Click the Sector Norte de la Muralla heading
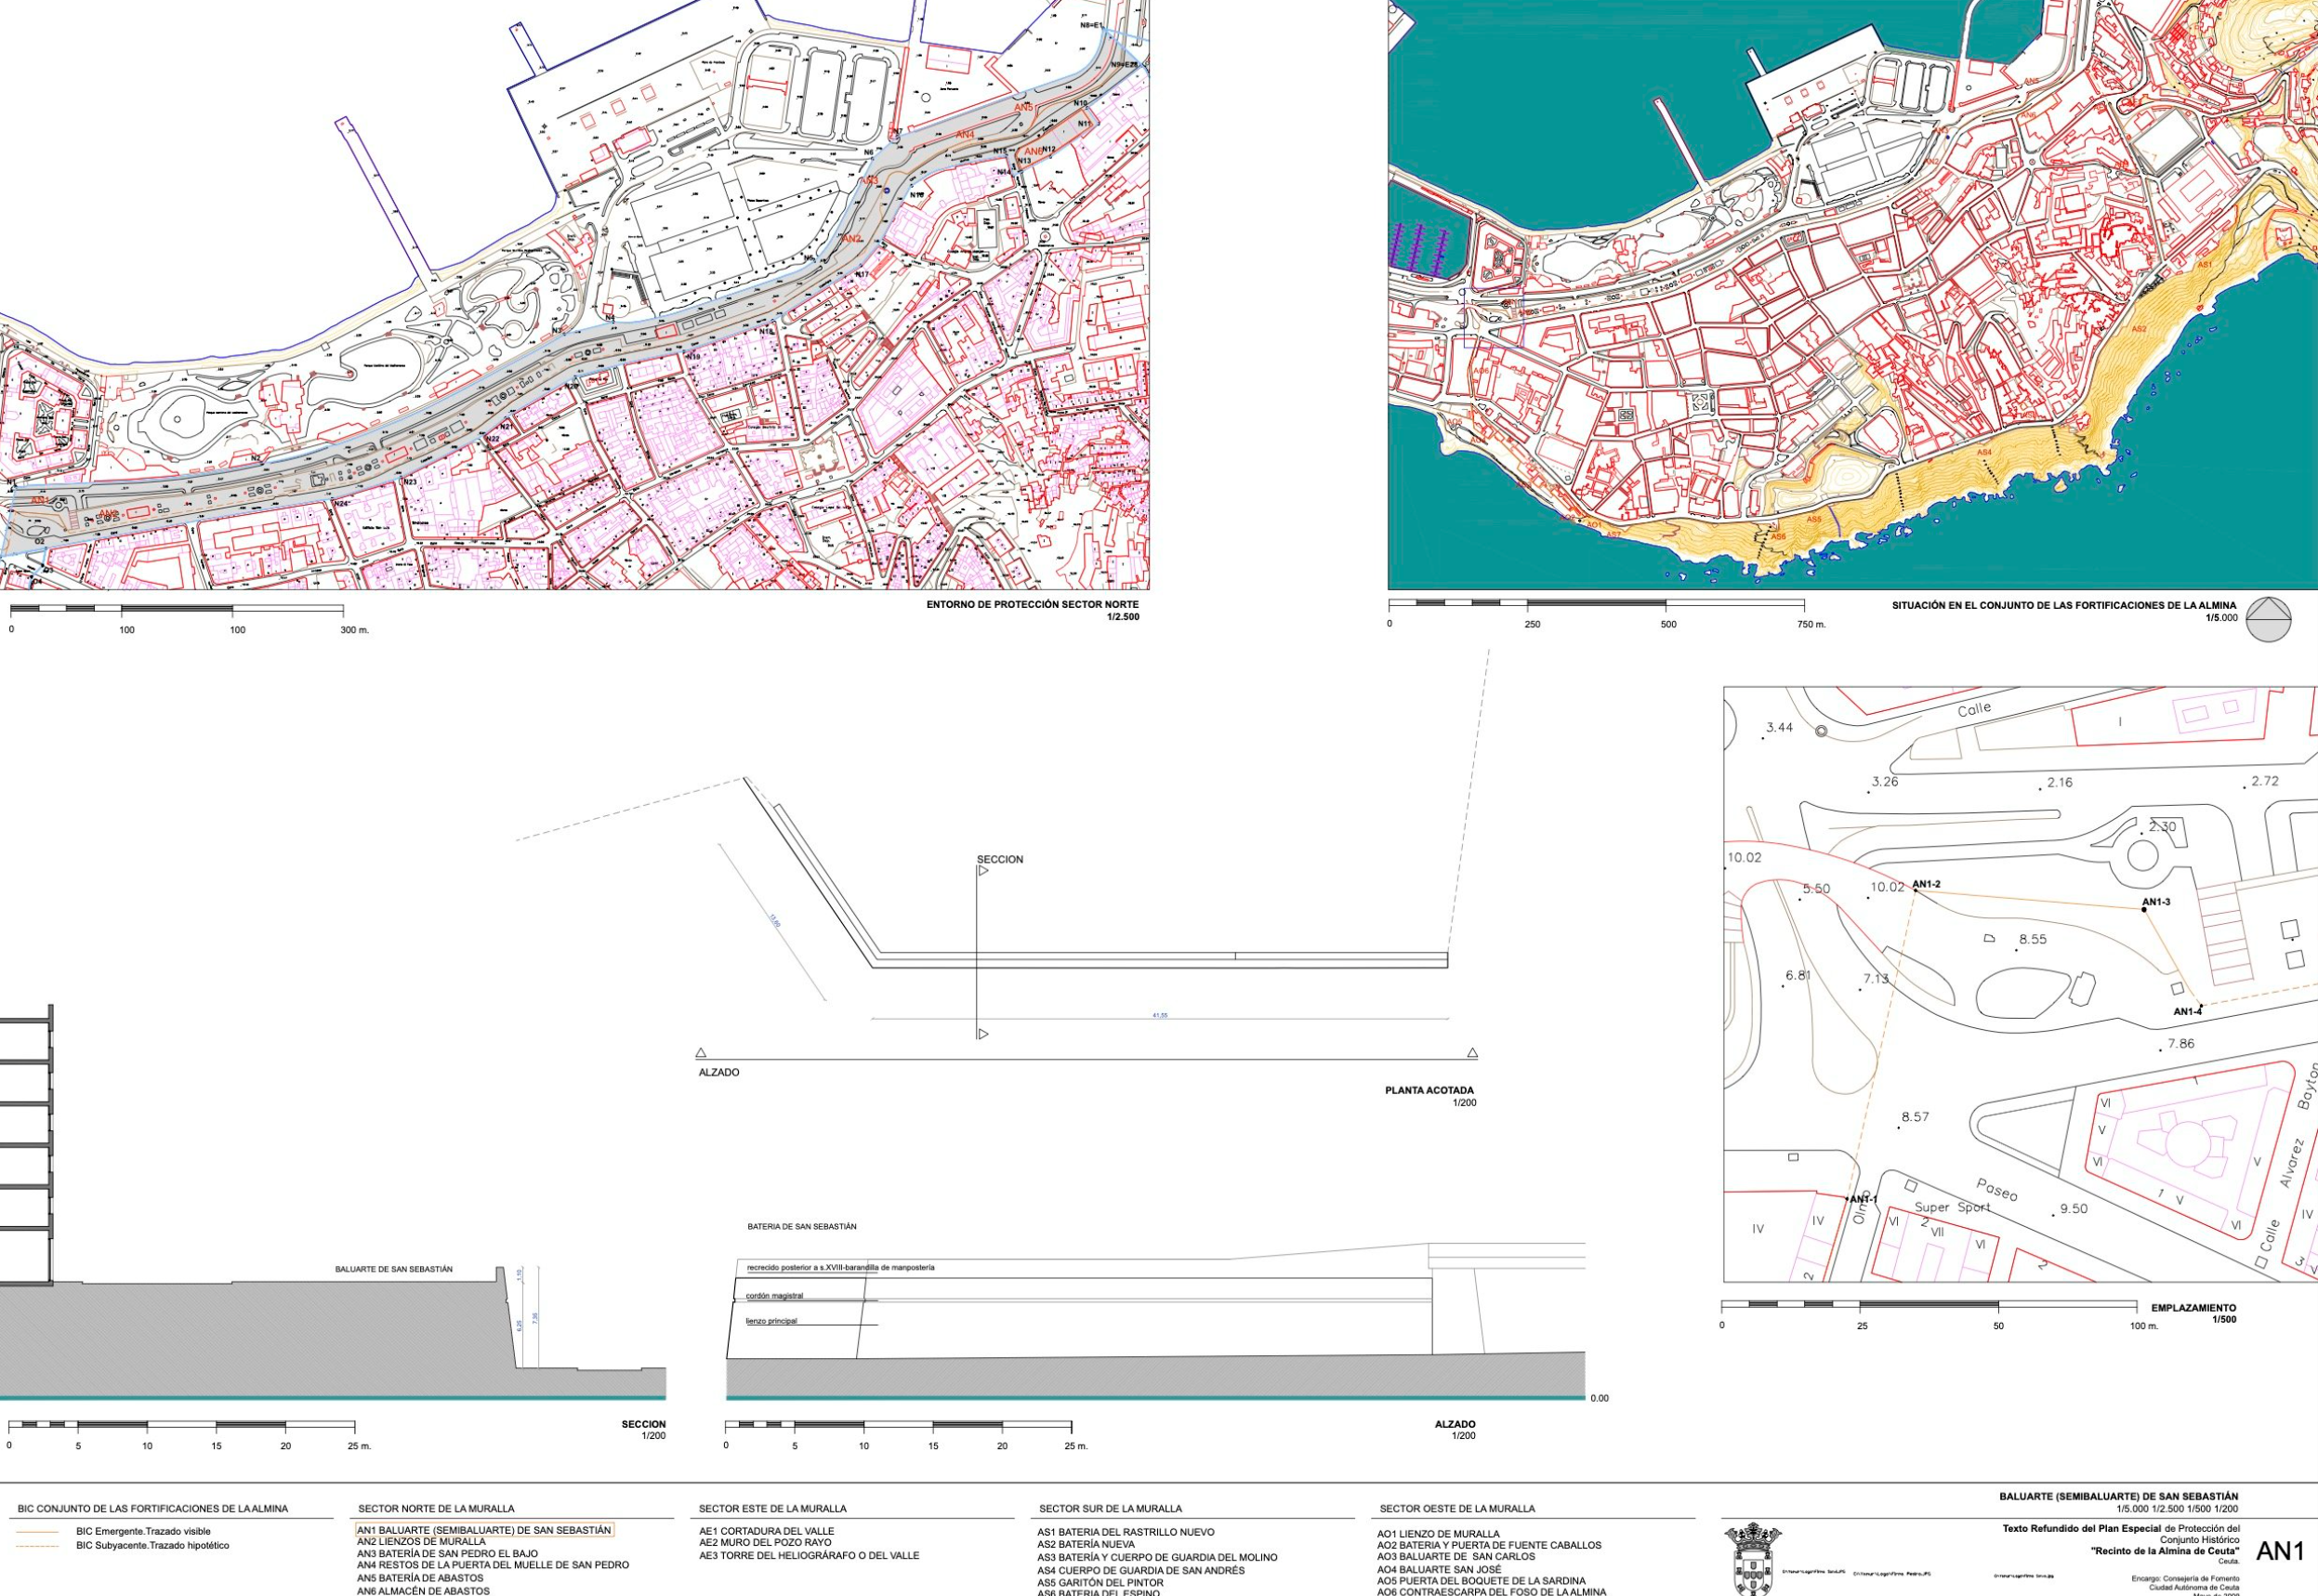The image size is (2318, 1596). (436, 1508)
